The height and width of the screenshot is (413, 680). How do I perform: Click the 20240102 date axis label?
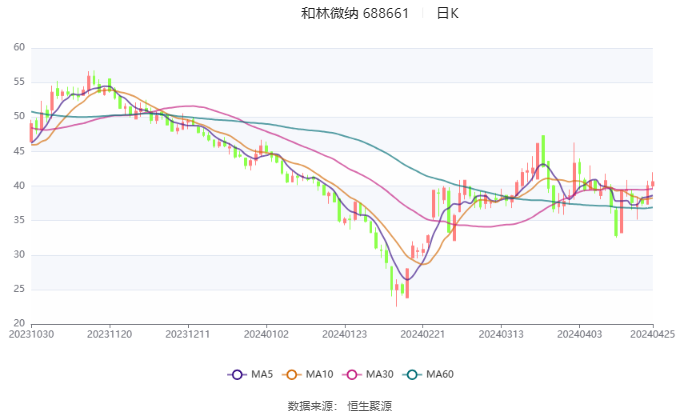265,335
